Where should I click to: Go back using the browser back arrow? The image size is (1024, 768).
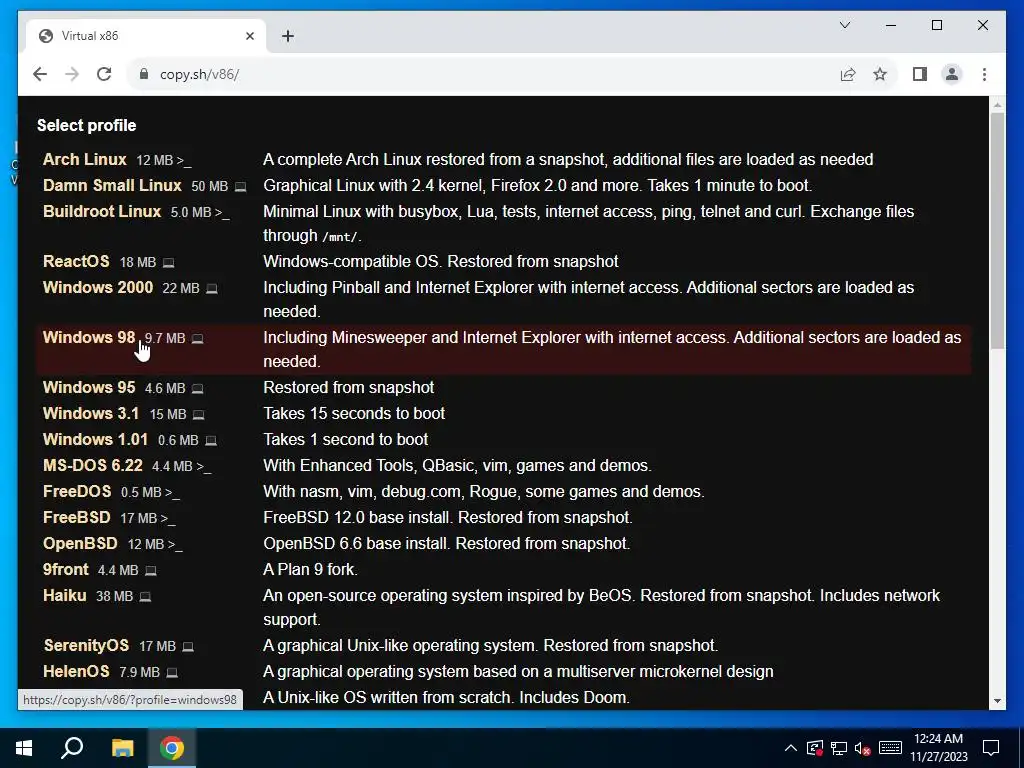click(40, 74)
